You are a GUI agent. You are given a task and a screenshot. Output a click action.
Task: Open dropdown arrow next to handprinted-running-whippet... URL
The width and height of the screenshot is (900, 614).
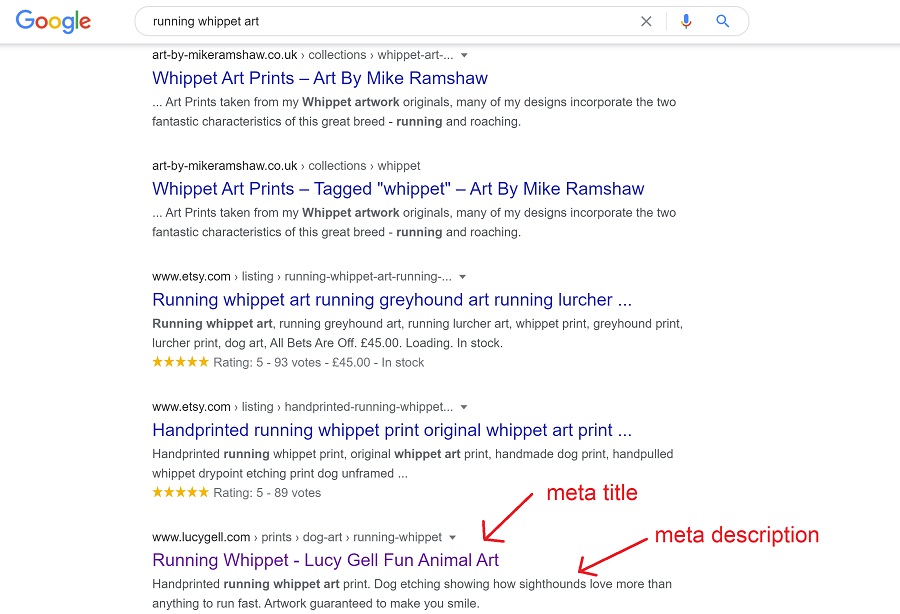click(464, 407)
